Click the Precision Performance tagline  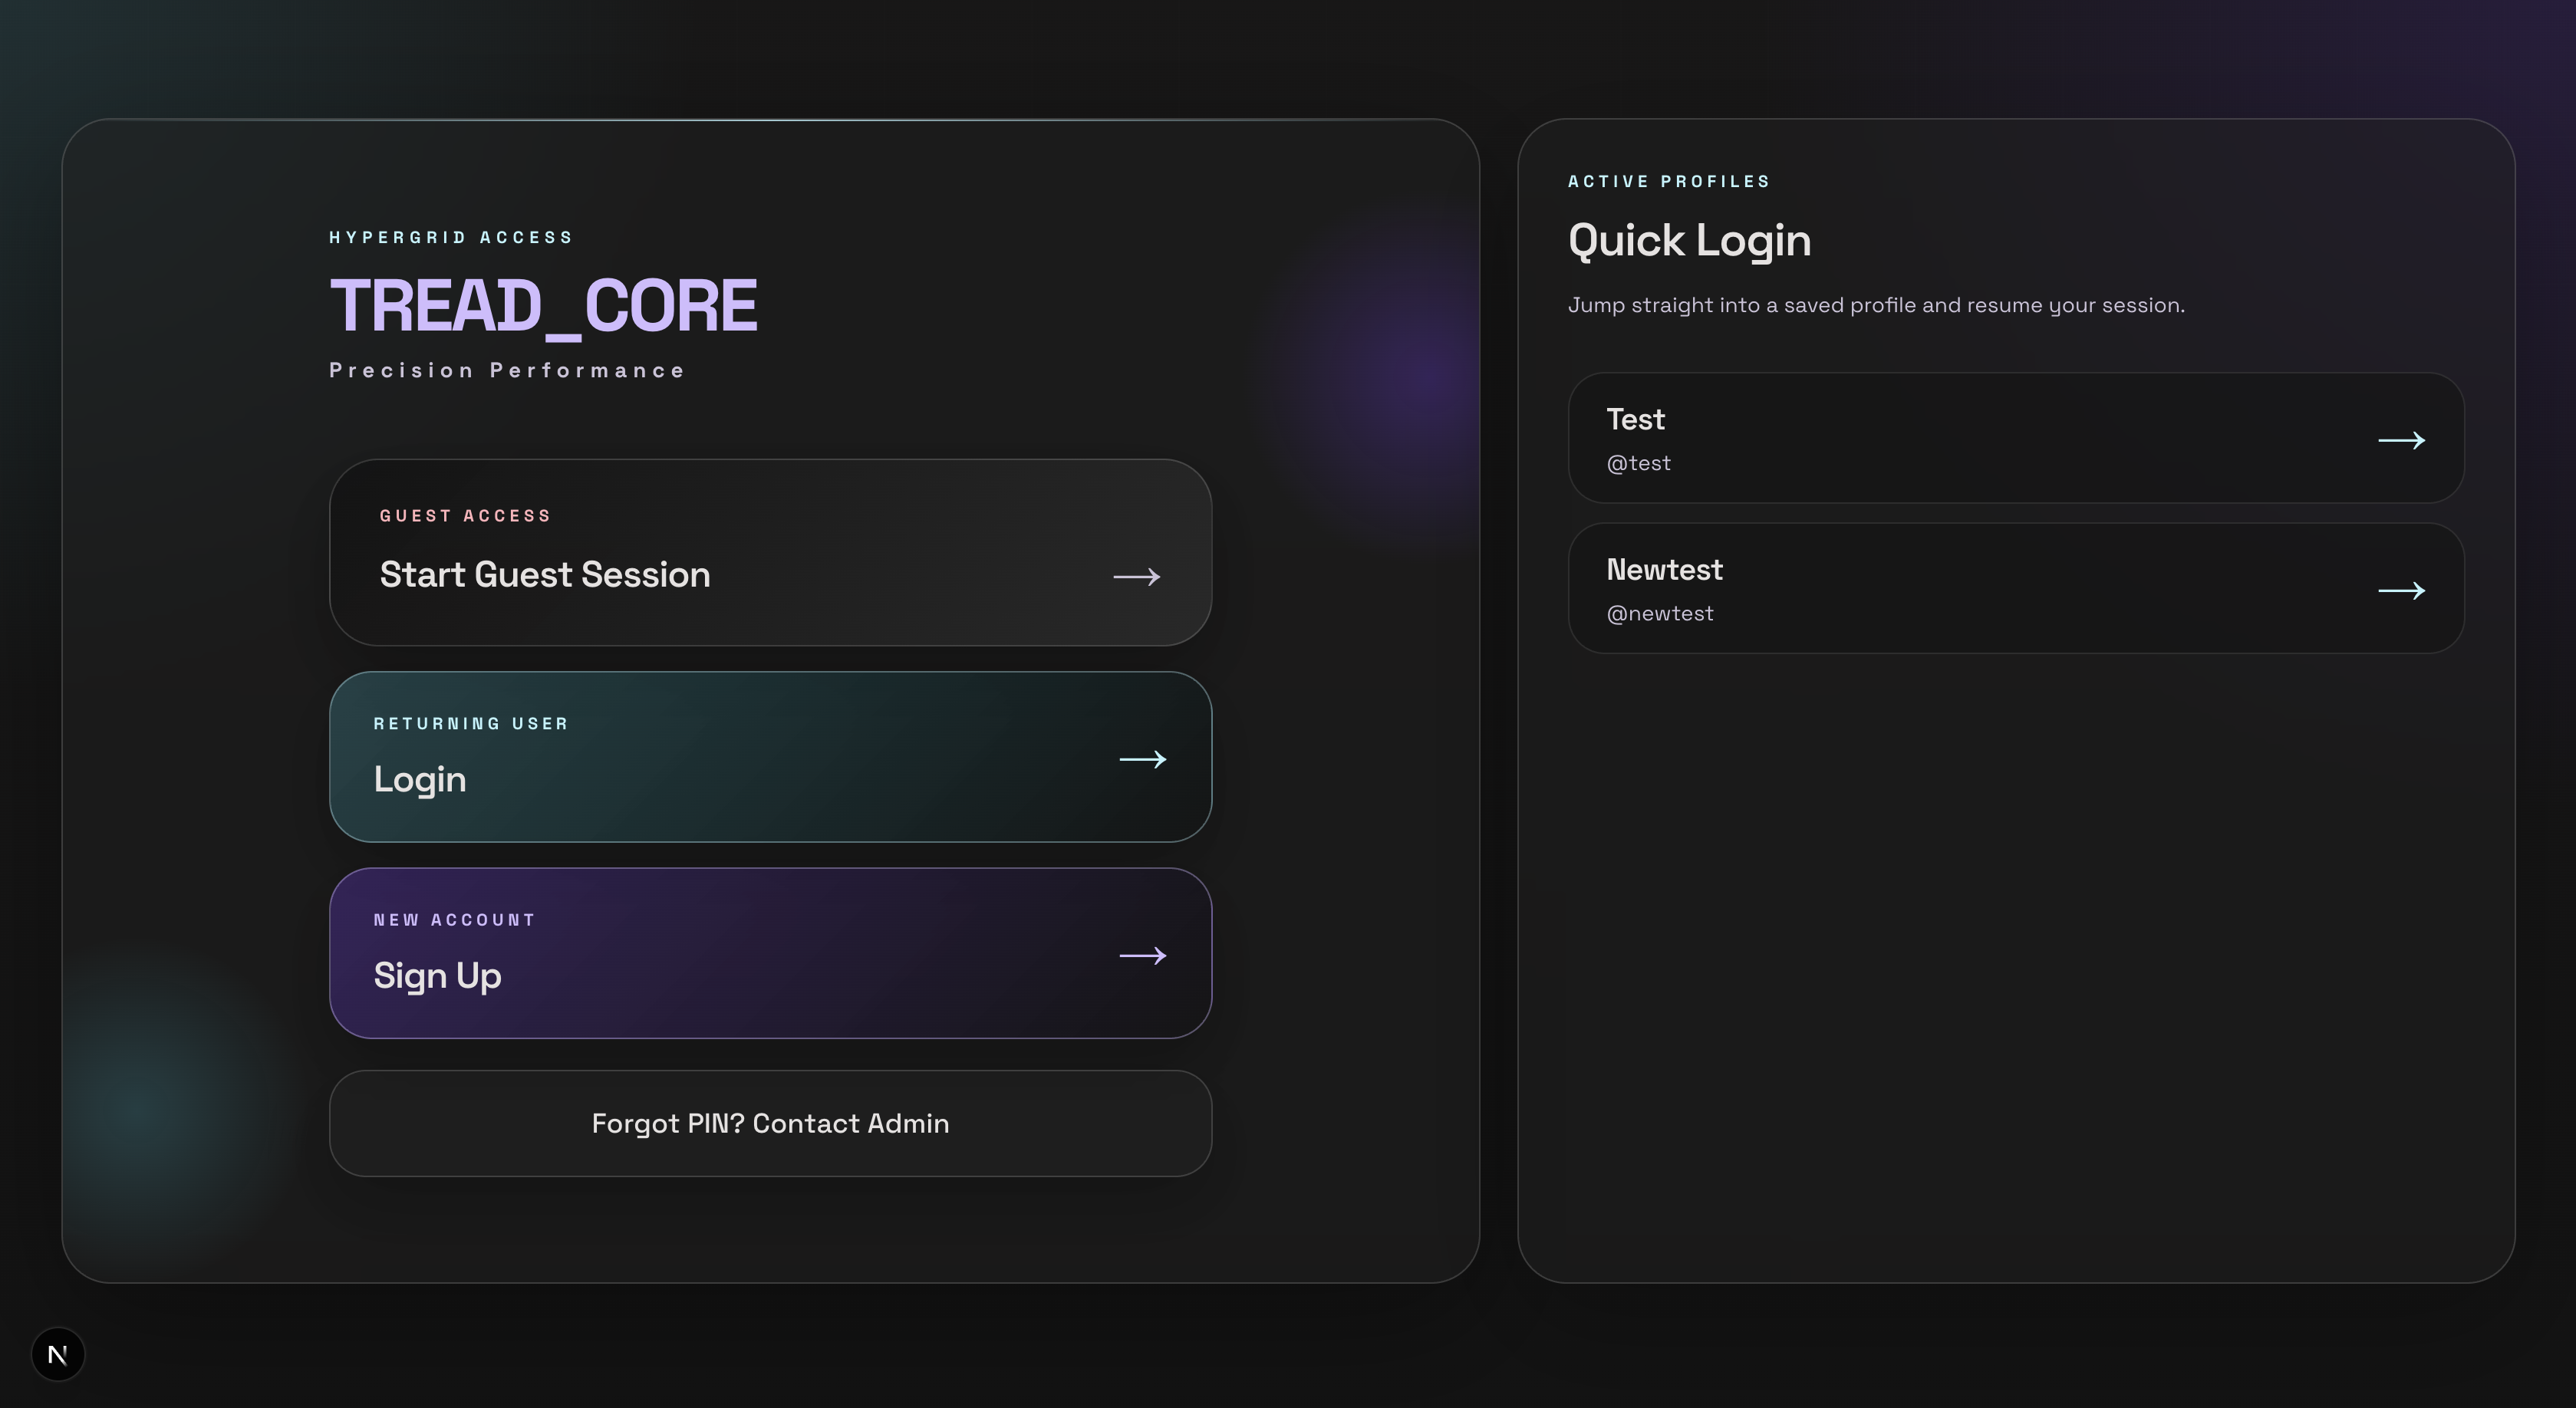507,370
